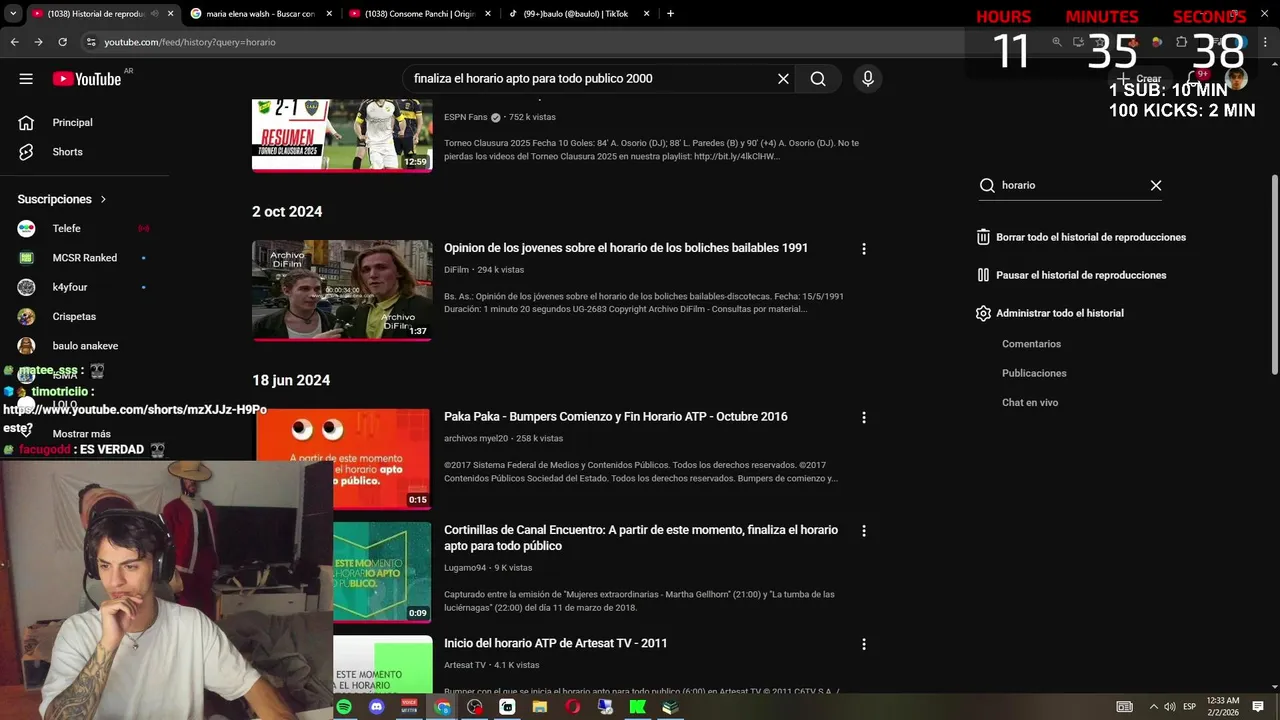The image size is (1280, 720).
Task: Open Kick app from the taskbar
Action: [x=637, y=707]
